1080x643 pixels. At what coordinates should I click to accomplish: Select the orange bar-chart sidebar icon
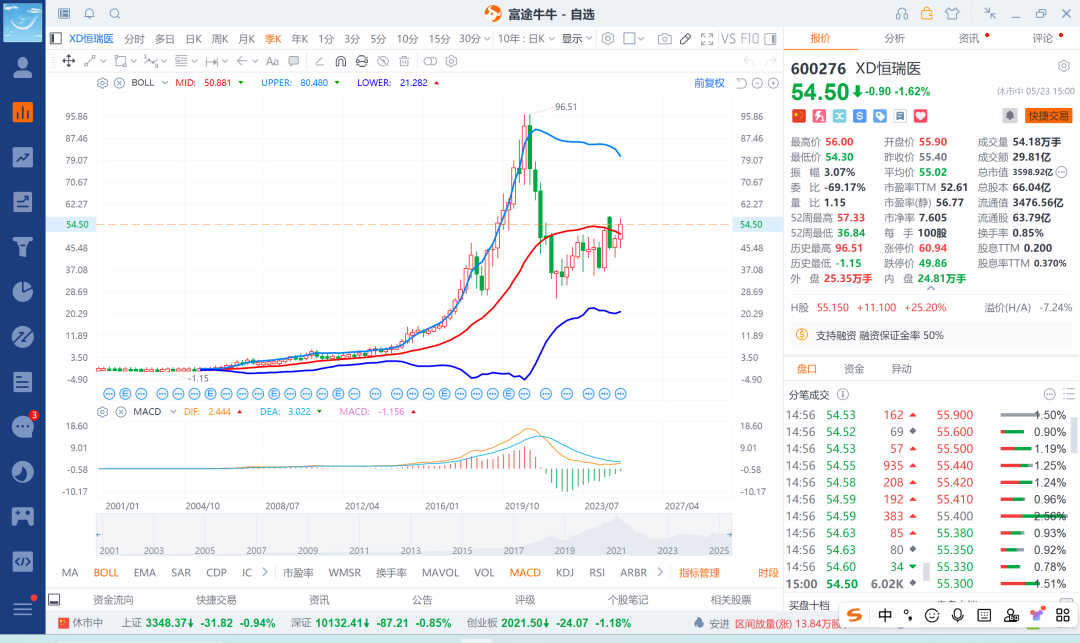point(23,112)
